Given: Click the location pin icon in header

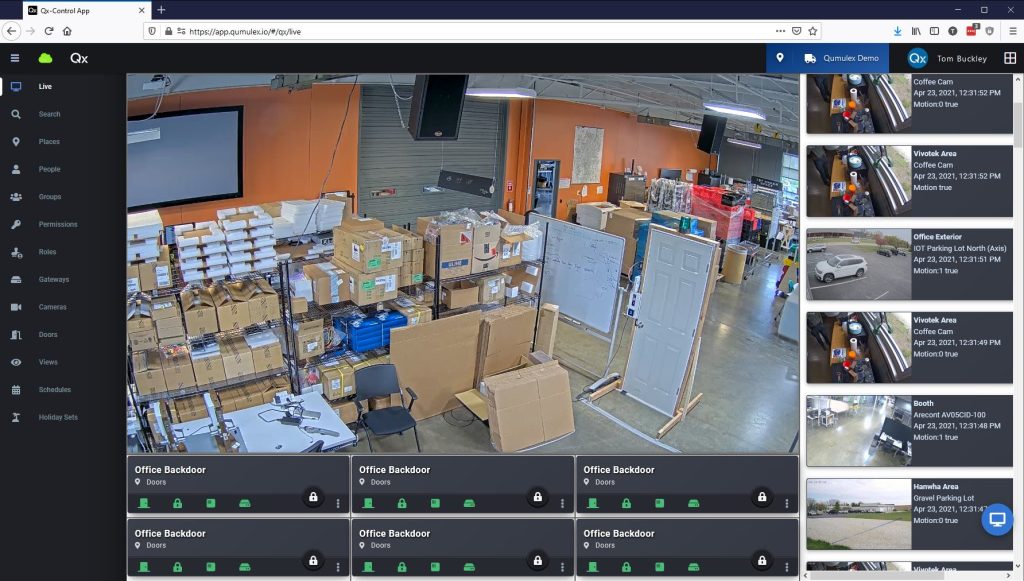Looking at the screenshot, I should (x=779, y=58).
